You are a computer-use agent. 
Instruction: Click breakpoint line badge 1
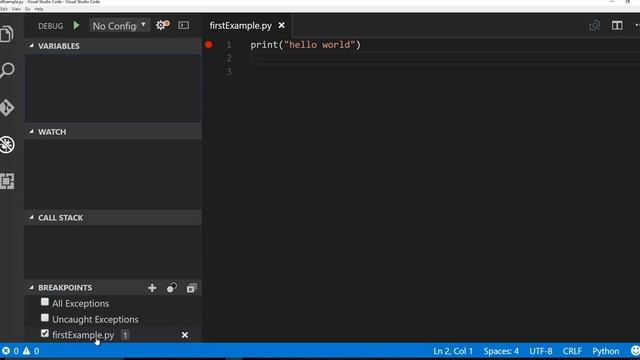125,335
